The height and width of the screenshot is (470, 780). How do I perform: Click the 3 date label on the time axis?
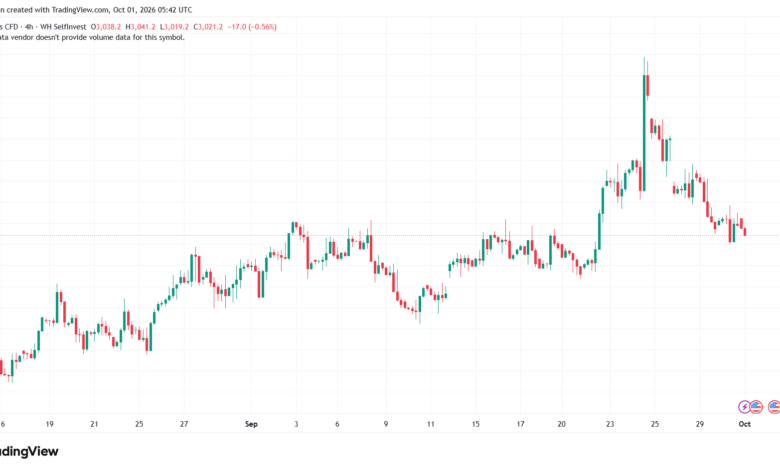[296, 424]
